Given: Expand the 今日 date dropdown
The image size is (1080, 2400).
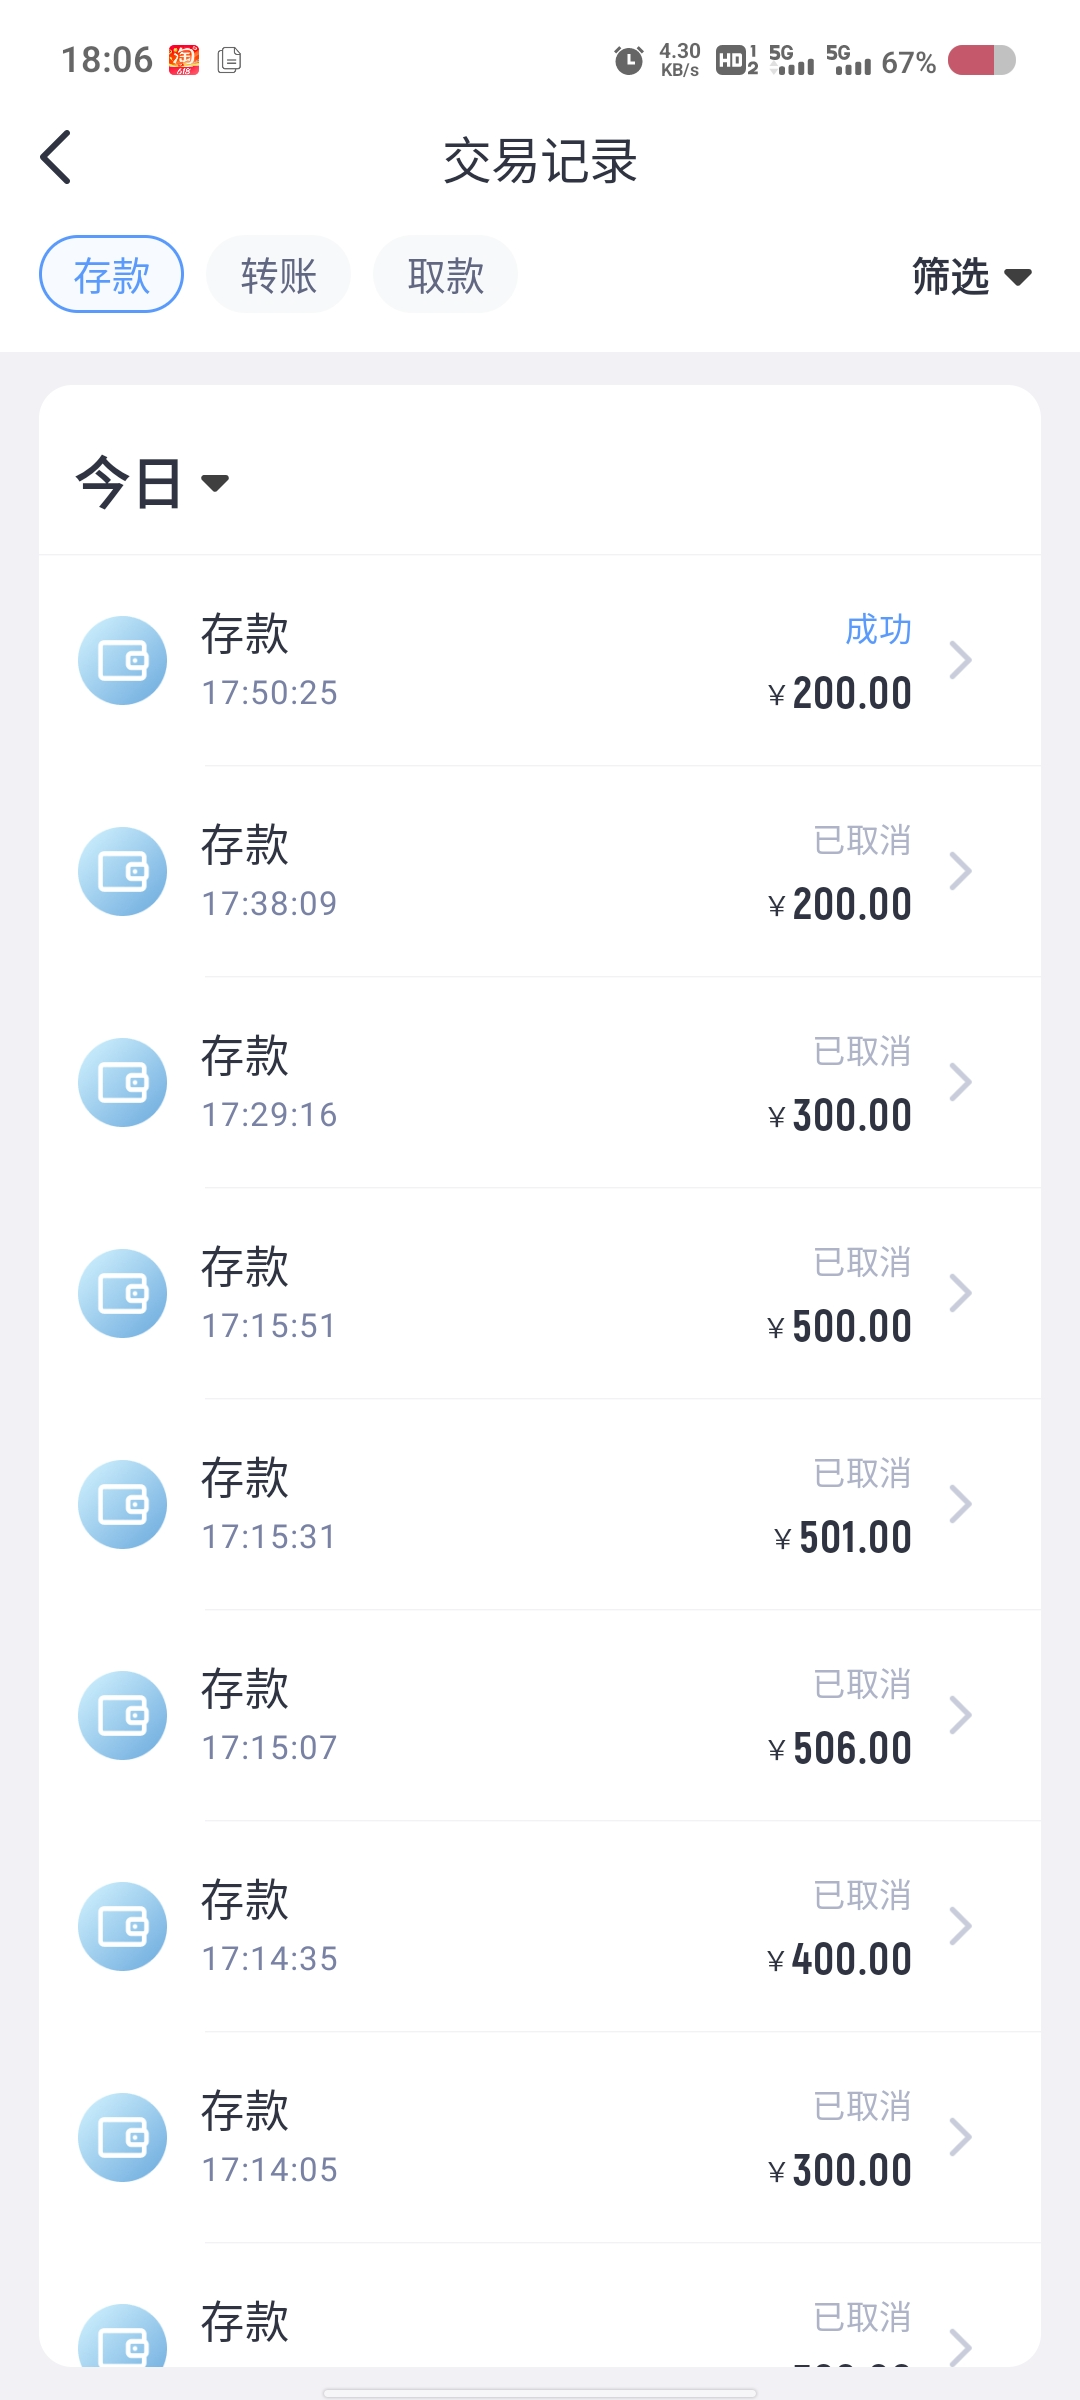Looking at the screenshot, I should pos(152,483).
